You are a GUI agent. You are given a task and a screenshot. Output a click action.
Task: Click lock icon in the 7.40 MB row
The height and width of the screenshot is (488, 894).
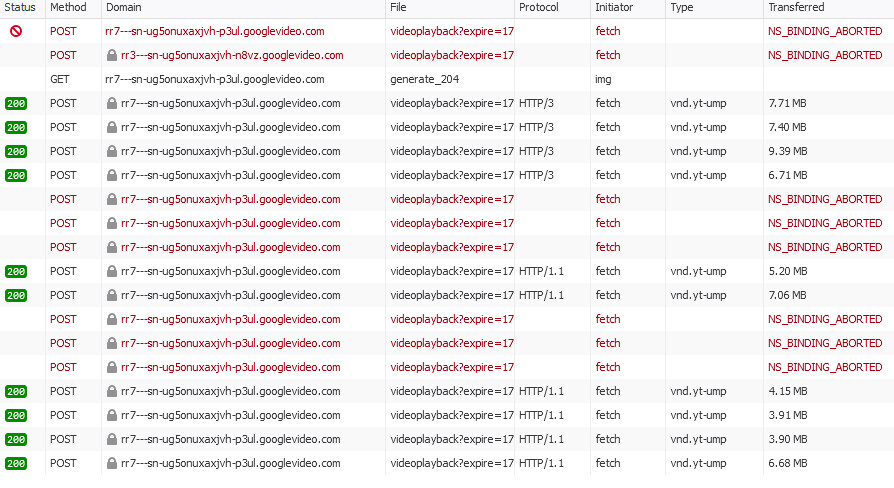click(112, 127)
